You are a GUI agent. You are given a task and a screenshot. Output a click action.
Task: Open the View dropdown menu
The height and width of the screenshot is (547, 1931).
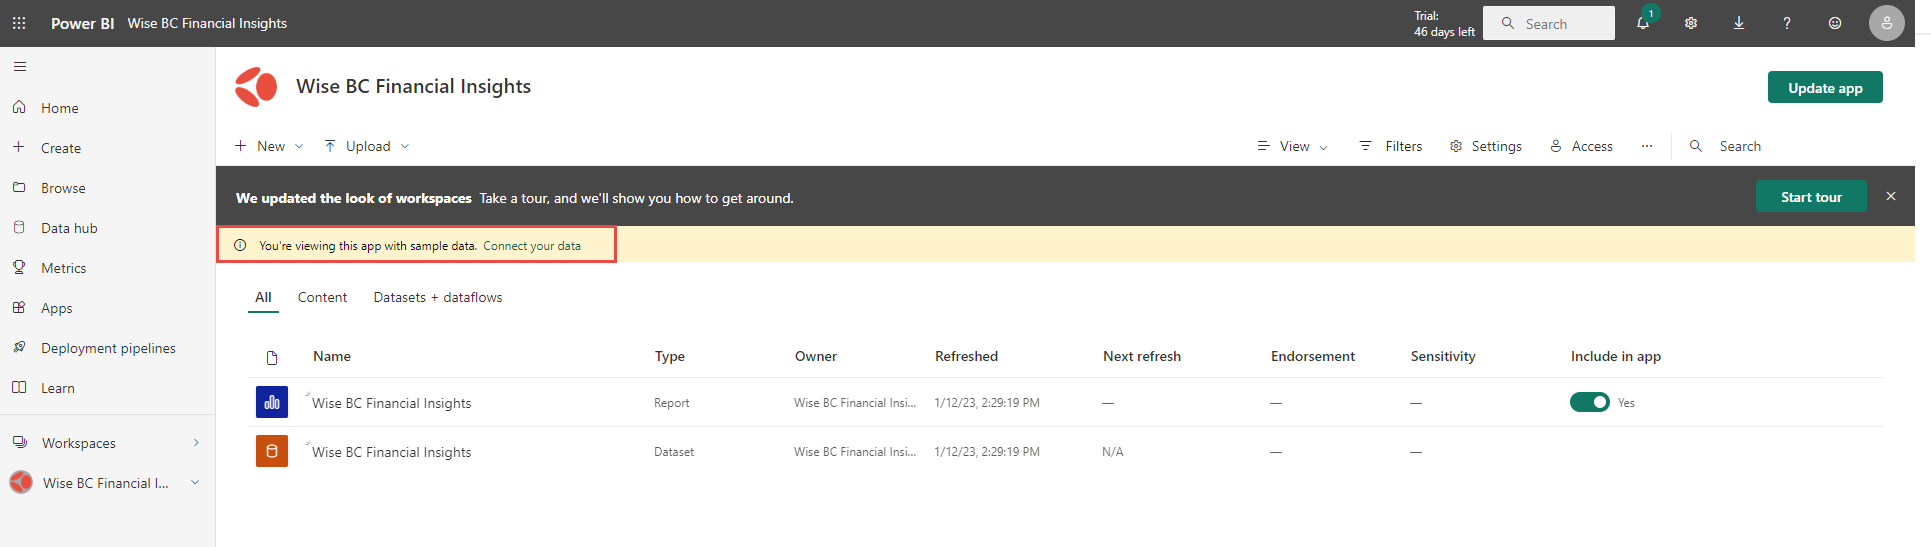(x=1293, y=146)
